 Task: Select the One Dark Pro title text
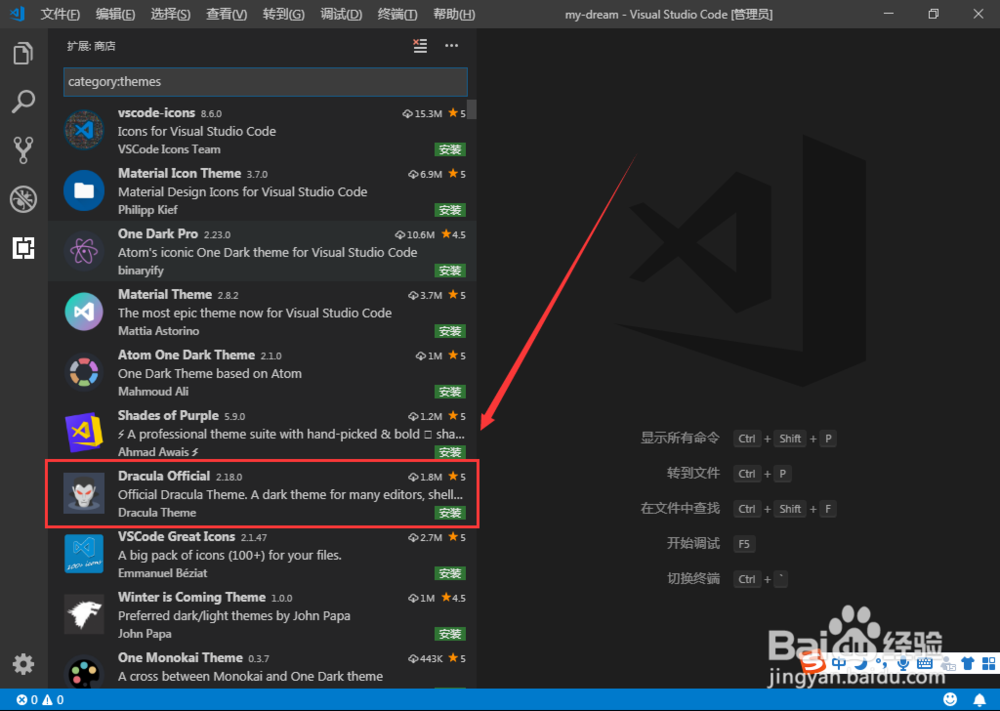(x=158, y=234)
